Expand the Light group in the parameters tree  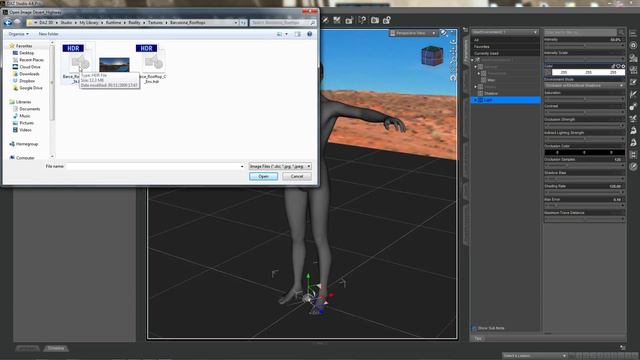tap(476, 100)
